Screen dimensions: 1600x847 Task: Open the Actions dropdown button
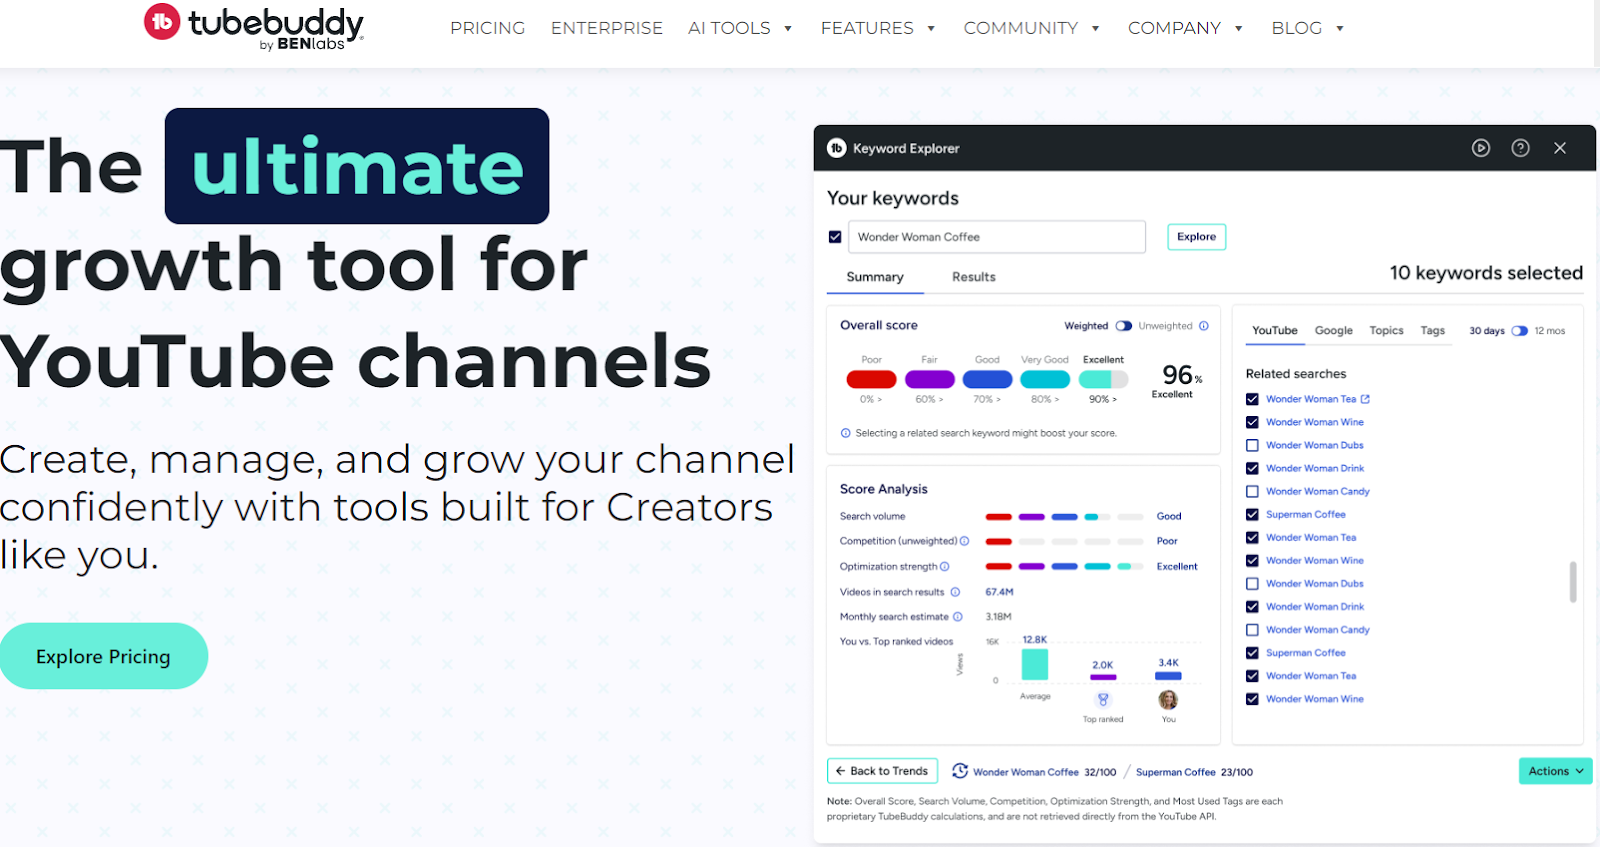[1555, 771]
